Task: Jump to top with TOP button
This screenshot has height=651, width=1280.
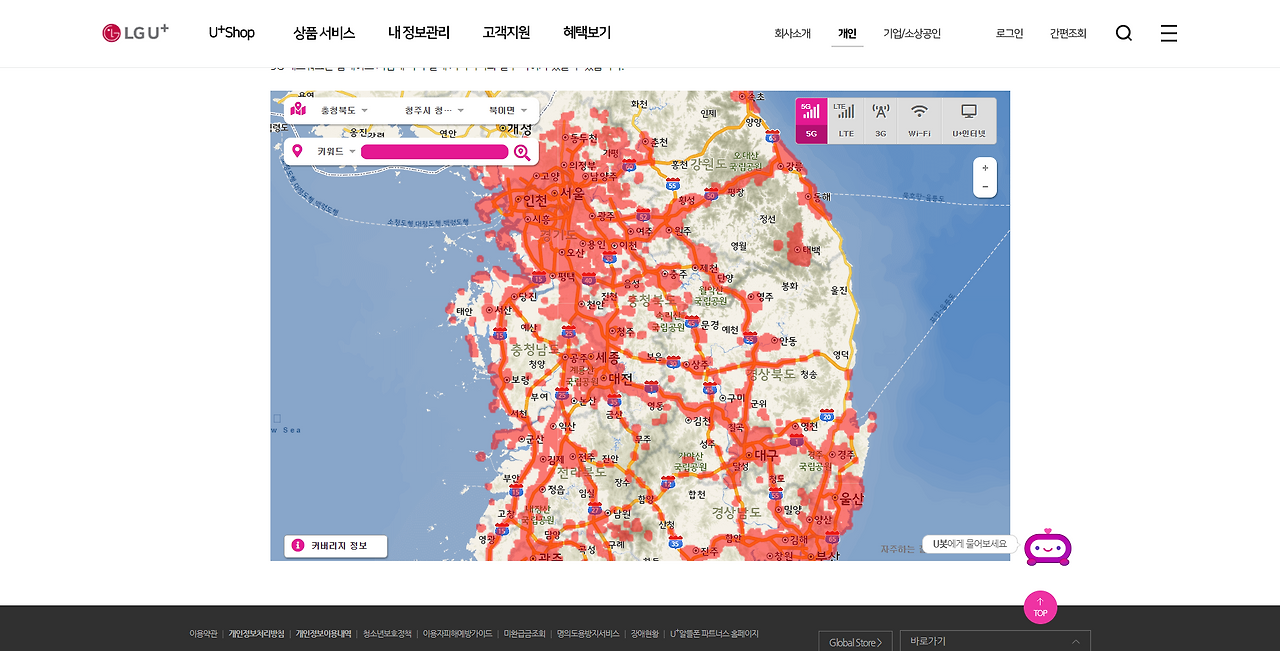Action: [x=1040, y=607]
